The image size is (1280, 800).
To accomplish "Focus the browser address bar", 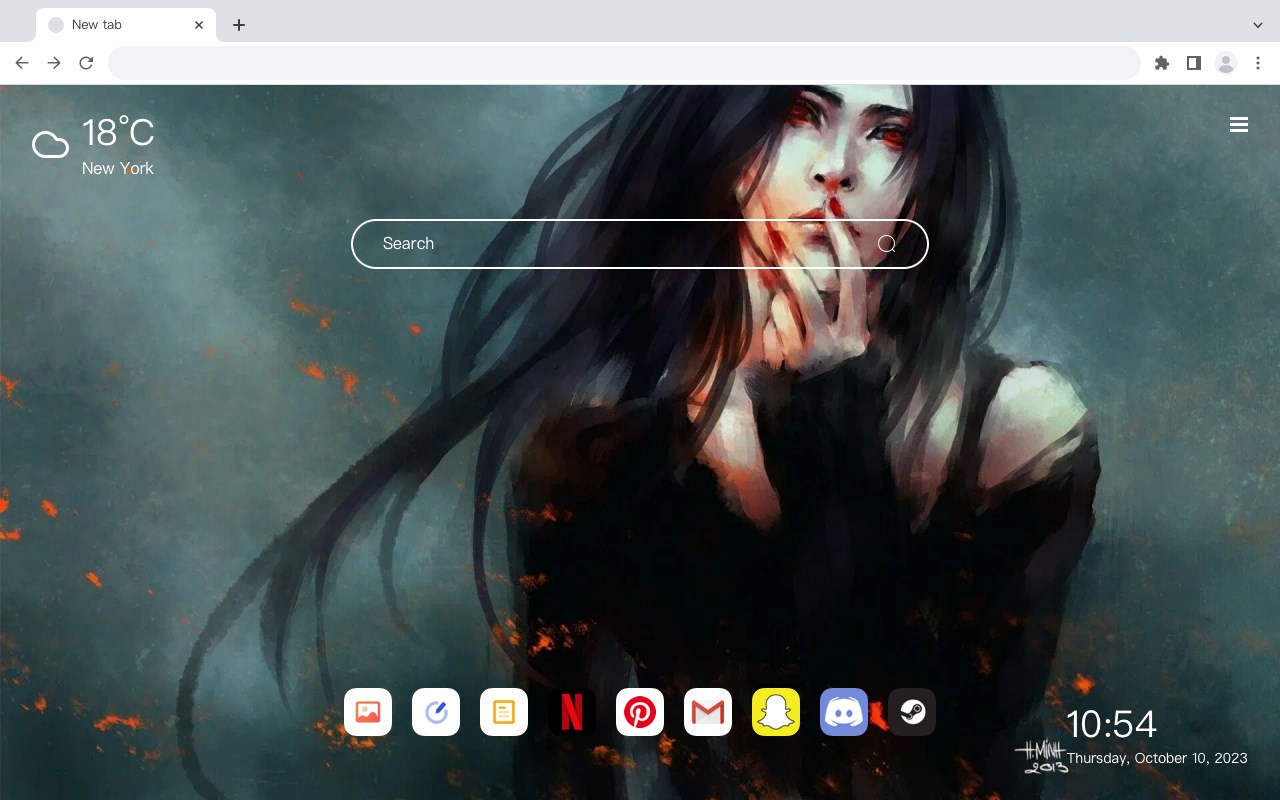I will pyautogui.click(x=624, y=63).
